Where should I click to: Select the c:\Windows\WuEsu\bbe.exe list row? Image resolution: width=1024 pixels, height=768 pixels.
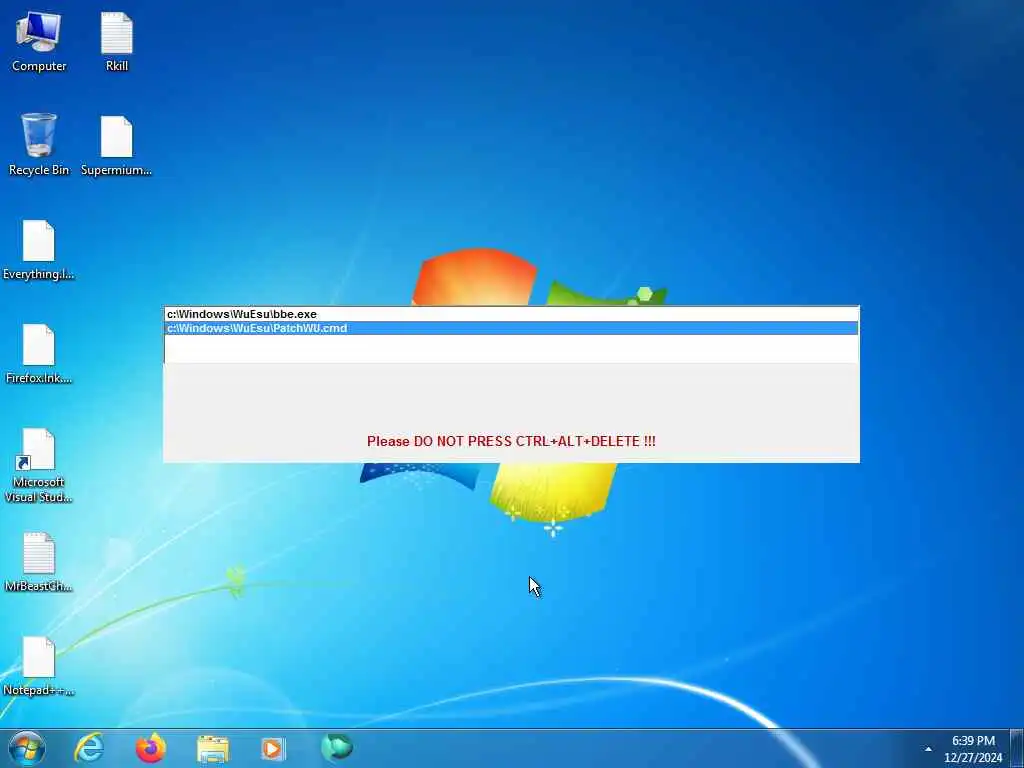pyautogui.click(x=511, y=314)
